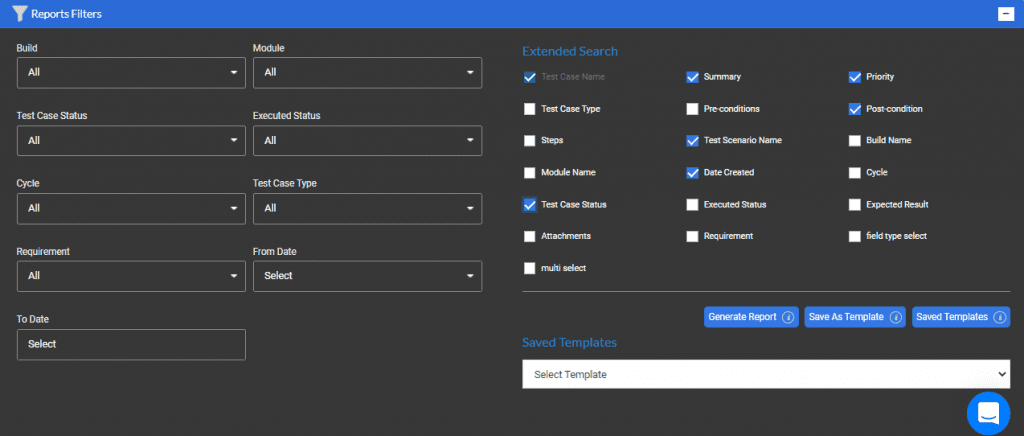This screenshot has width=1024, height=436.
Task: Open the chat support bubble icon
Action: [988, 413]
